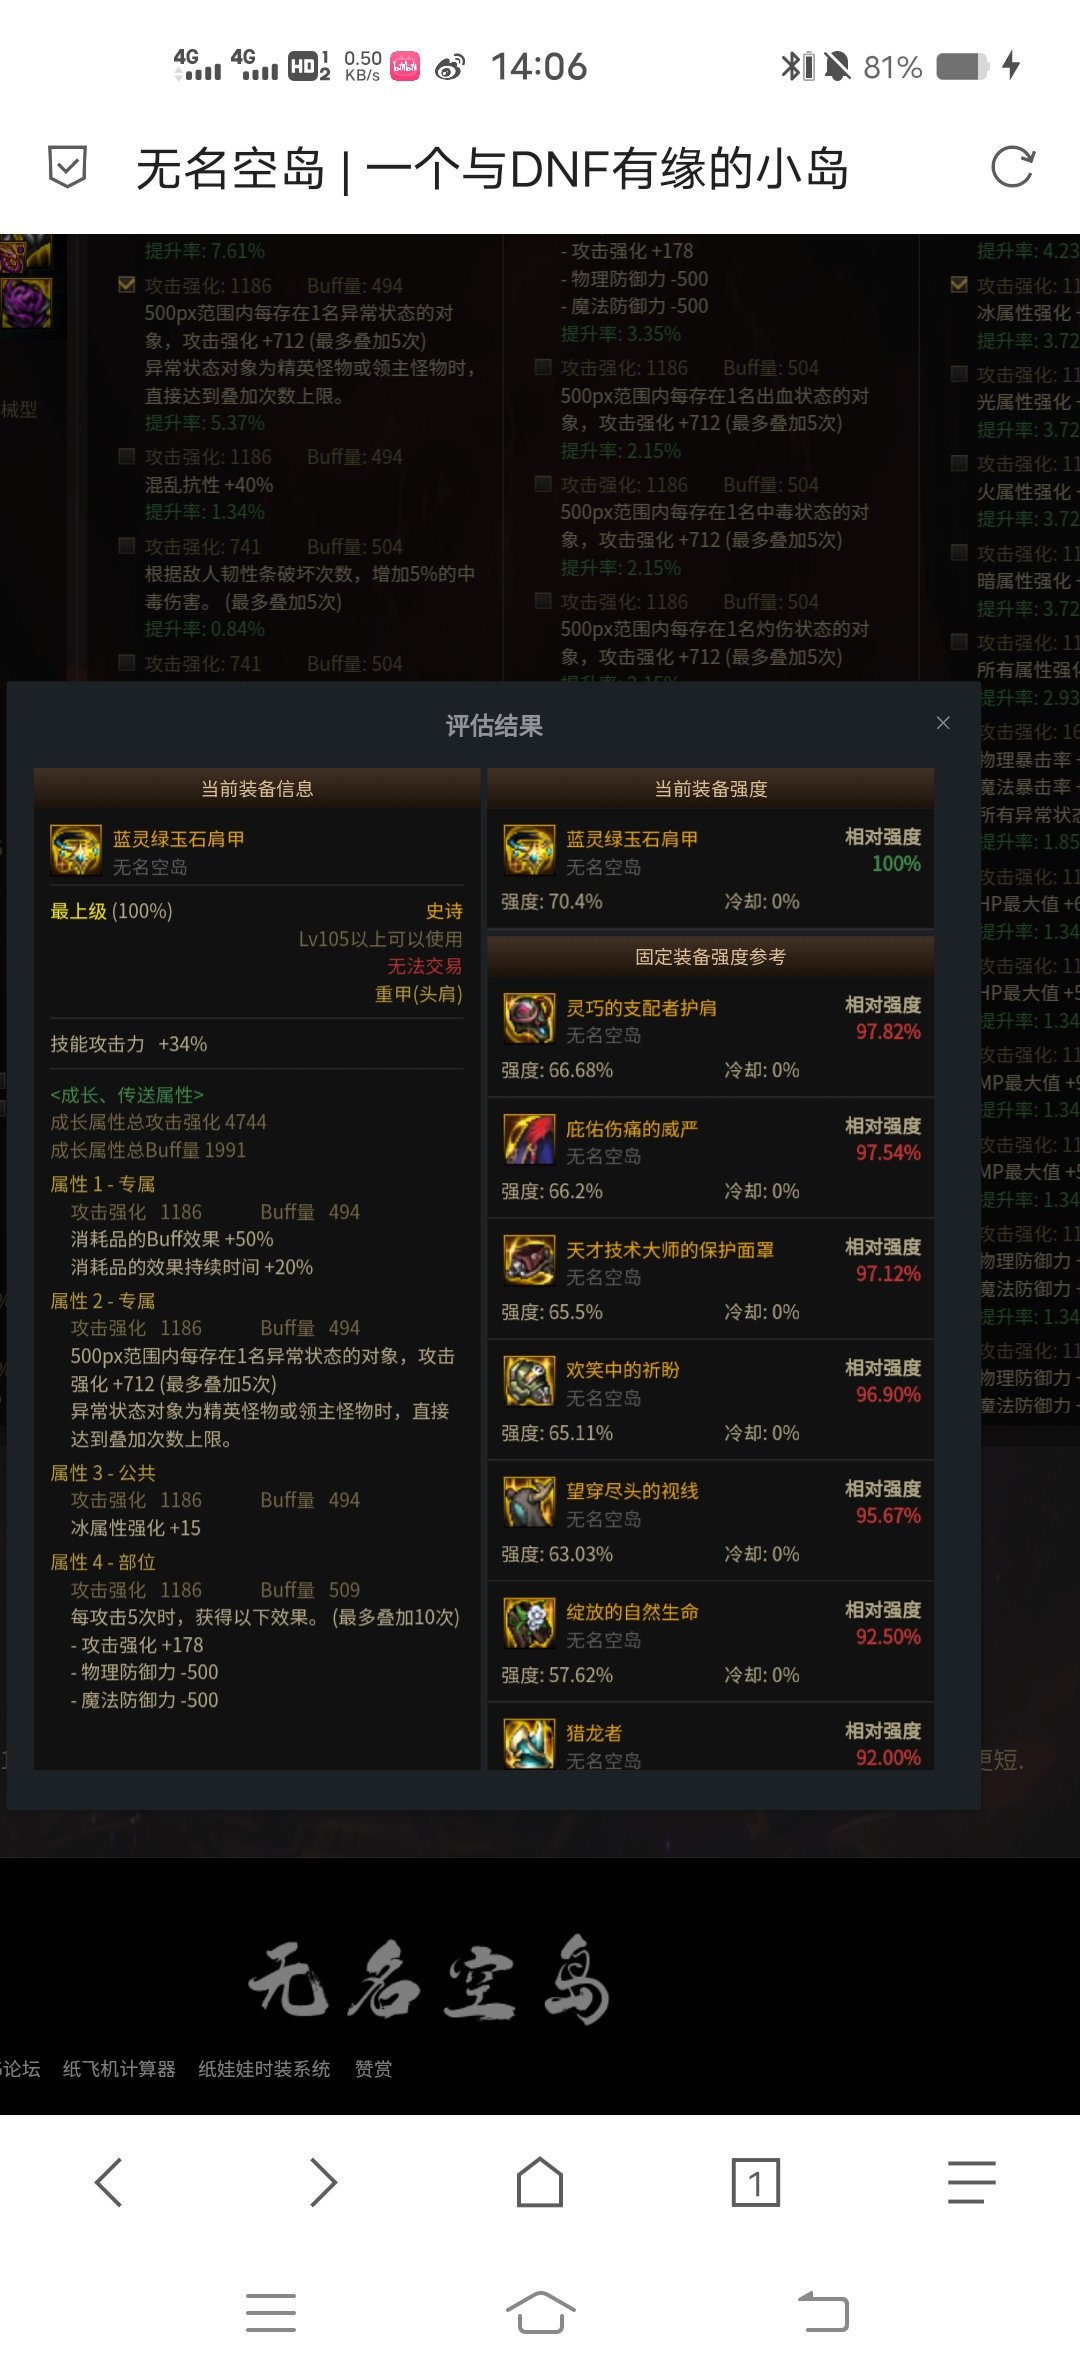Reload the page with the refresh icon
The height and width of the screenshot is (2376, 1080).
pyautogui.click(x=1012, y=167)
